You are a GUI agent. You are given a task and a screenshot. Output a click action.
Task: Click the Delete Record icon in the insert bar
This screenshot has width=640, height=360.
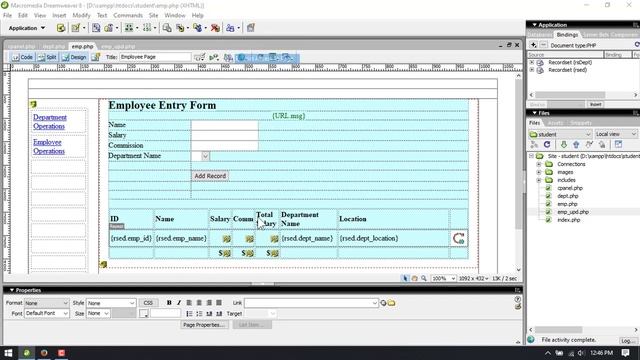[215, 28]
